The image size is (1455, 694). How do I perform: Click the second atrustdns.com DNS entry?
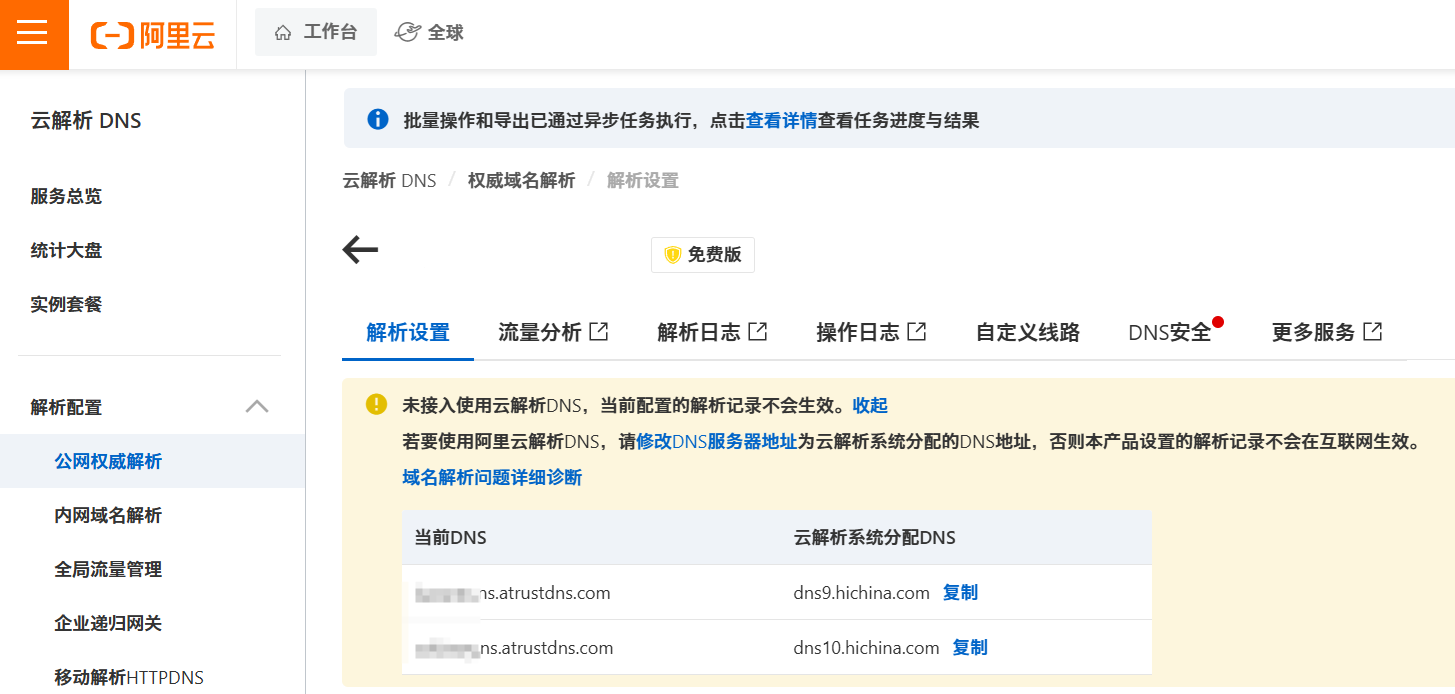coord(514,647)
